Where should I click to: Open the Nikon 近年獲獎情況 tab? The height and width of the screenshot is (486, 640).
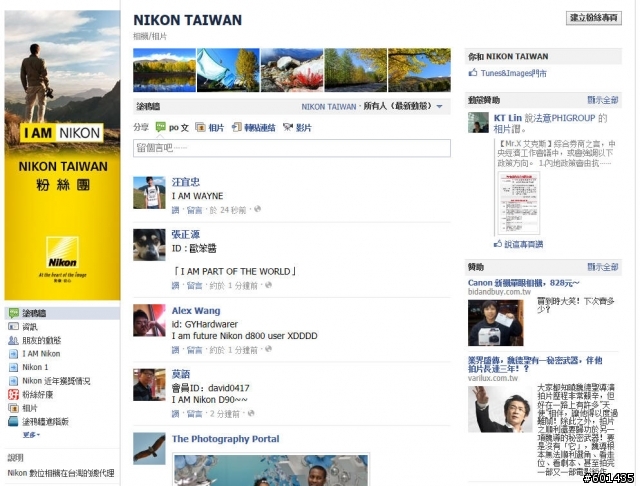[x=56, y=381]
